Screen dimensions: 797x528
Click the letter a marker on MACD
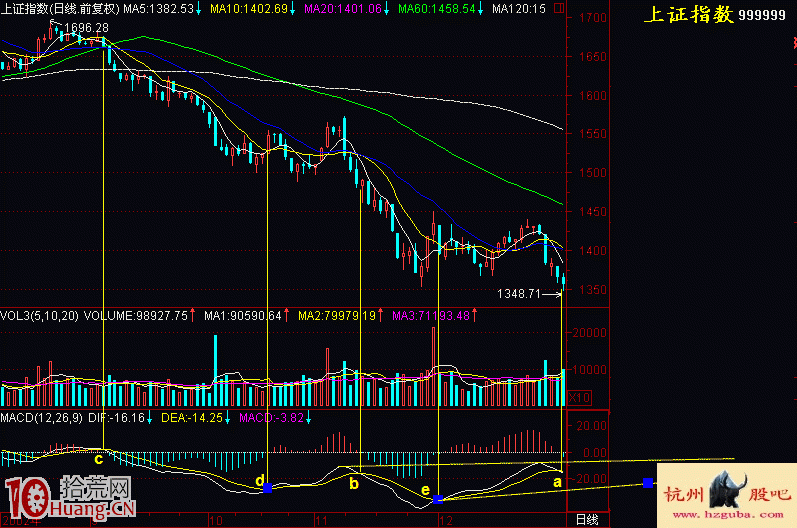[x=557, y=481]
